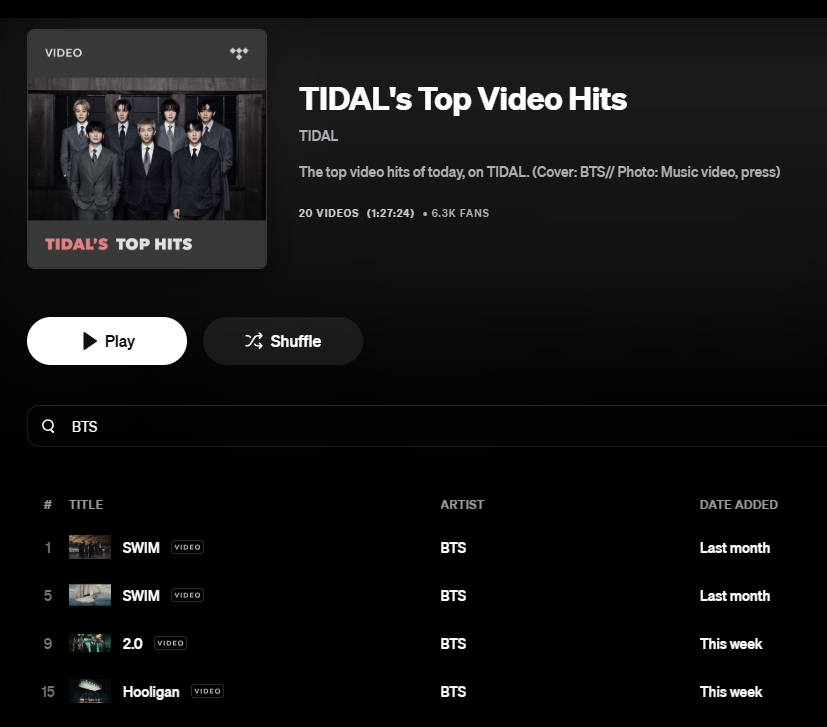Click the VIDEO badge beside the first SWIM
Viewport: 827px width, 727px height.
tap(186, 547)
